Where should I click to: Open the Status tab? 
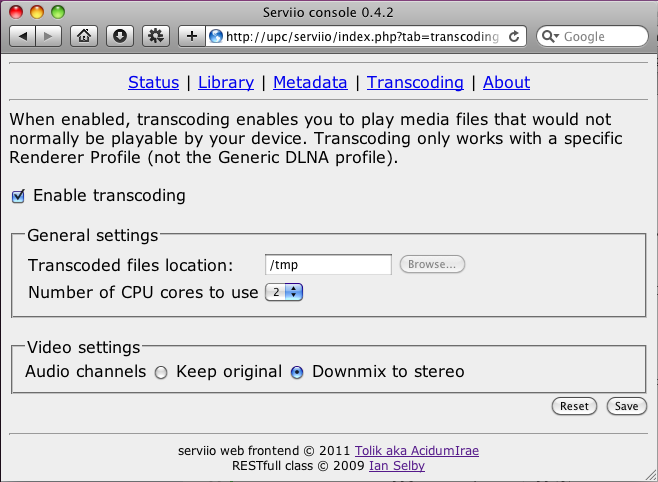(154, 83)
